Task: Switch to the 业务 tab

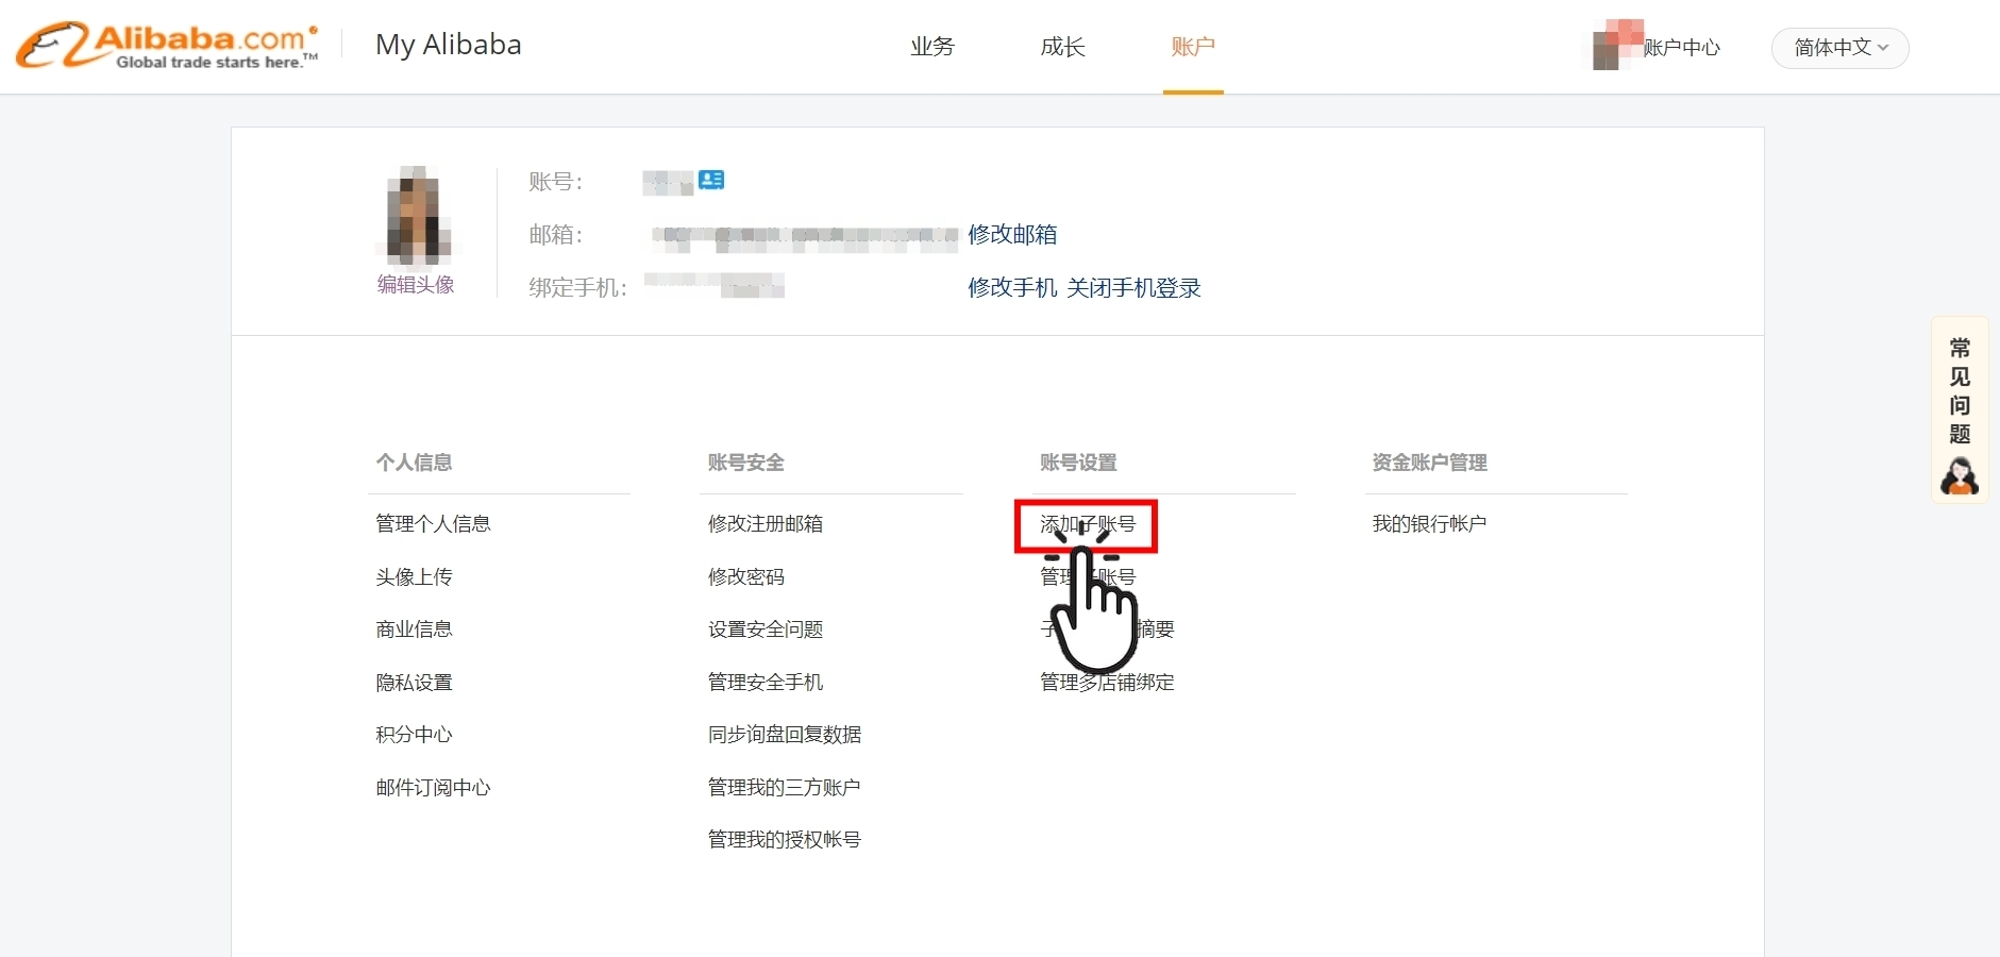Action: (932, 47)
